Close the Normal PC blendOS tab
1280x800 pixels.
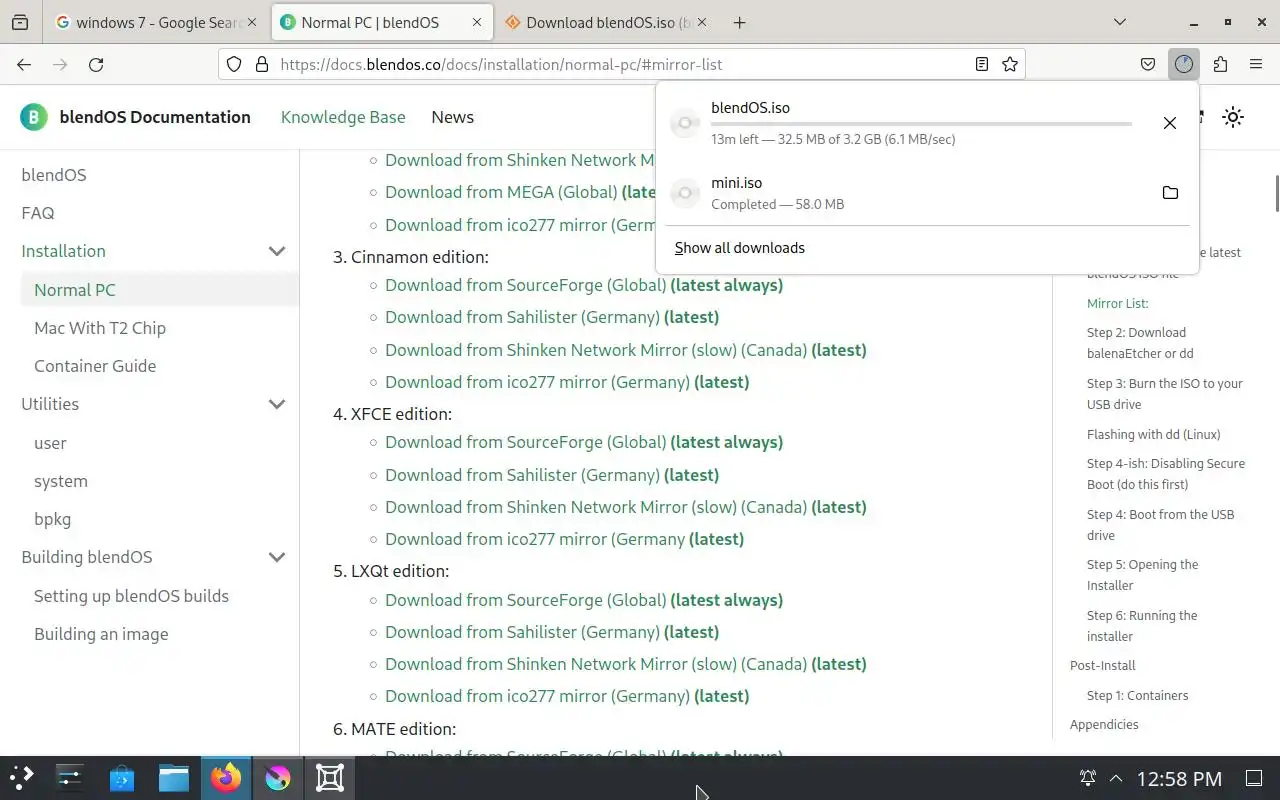click(475, 22)
